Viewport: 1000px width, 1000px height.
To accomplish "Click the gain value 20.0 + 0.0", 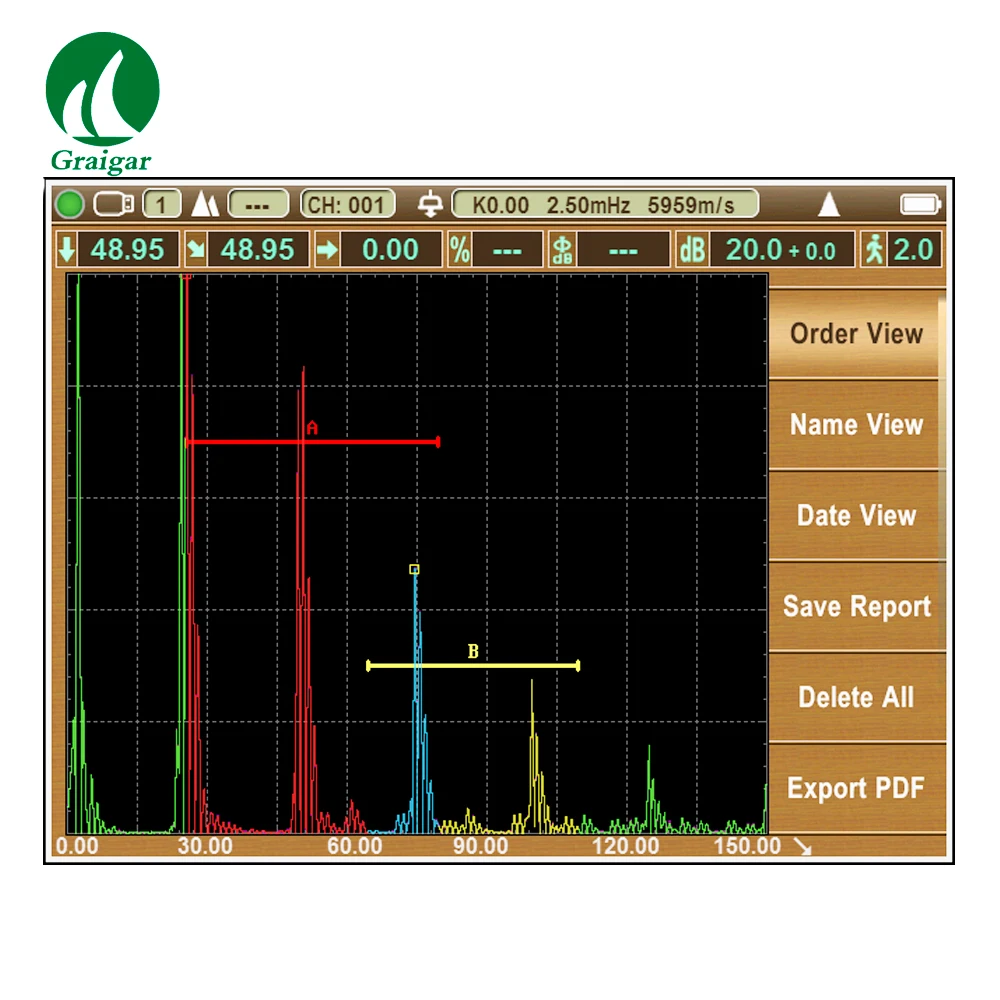I will click(x=781, y=249).
